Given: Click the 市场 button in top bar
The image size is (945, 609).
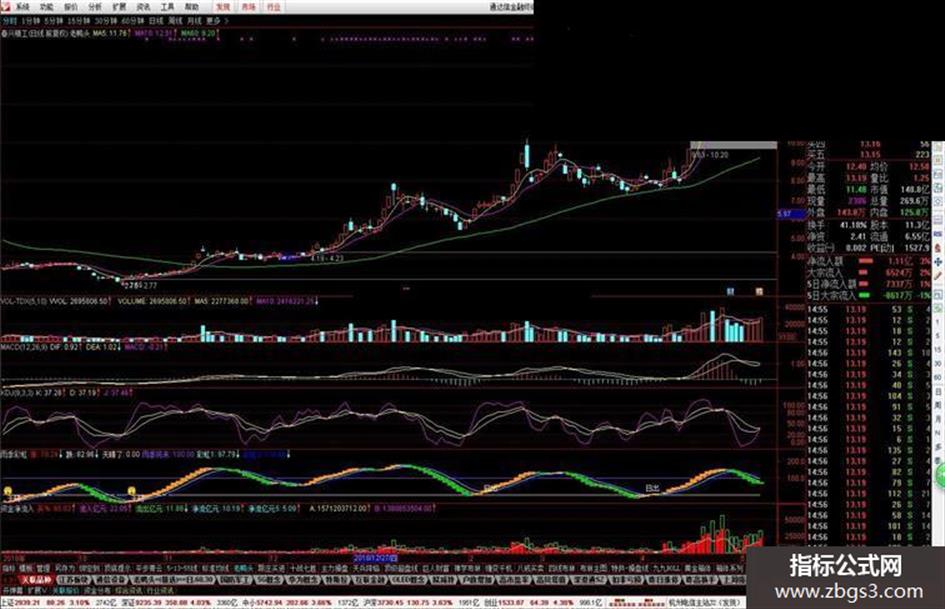Looking at the screenshot, I should (x=248, y=7).
